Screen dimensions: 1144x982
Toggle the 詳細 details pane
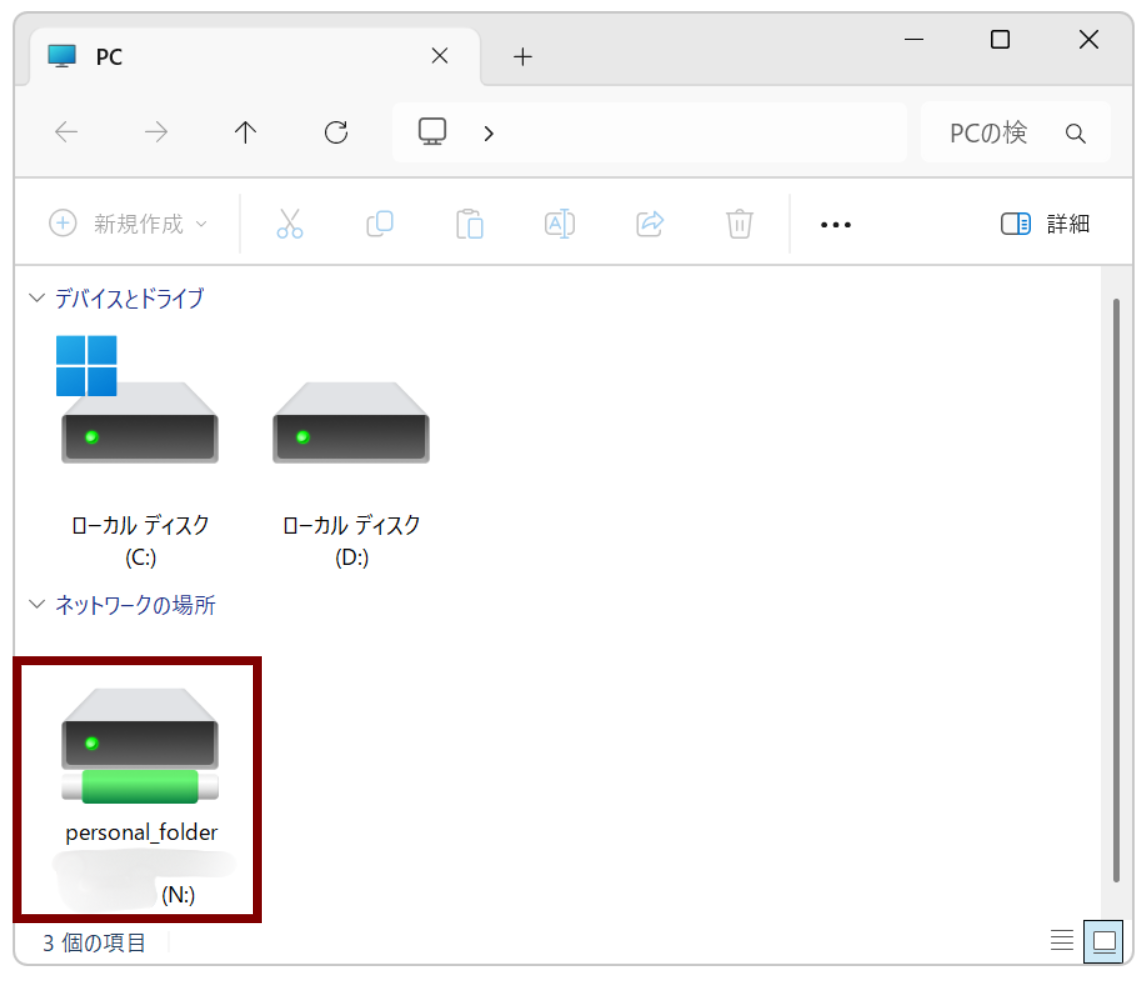click(x=1044, y=224)
